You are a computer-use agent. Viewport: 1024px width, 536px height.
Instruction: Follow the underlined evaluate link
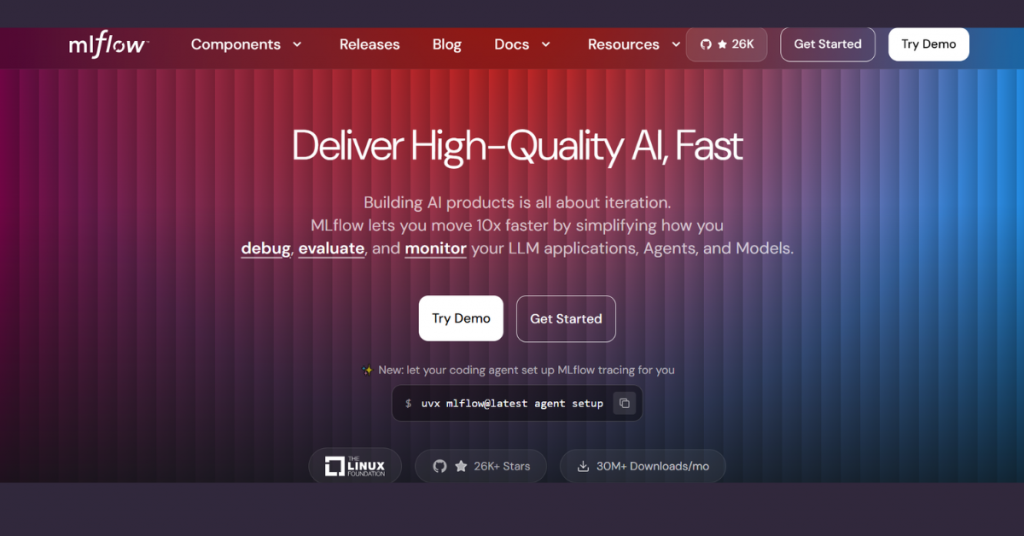coord(332,249)
